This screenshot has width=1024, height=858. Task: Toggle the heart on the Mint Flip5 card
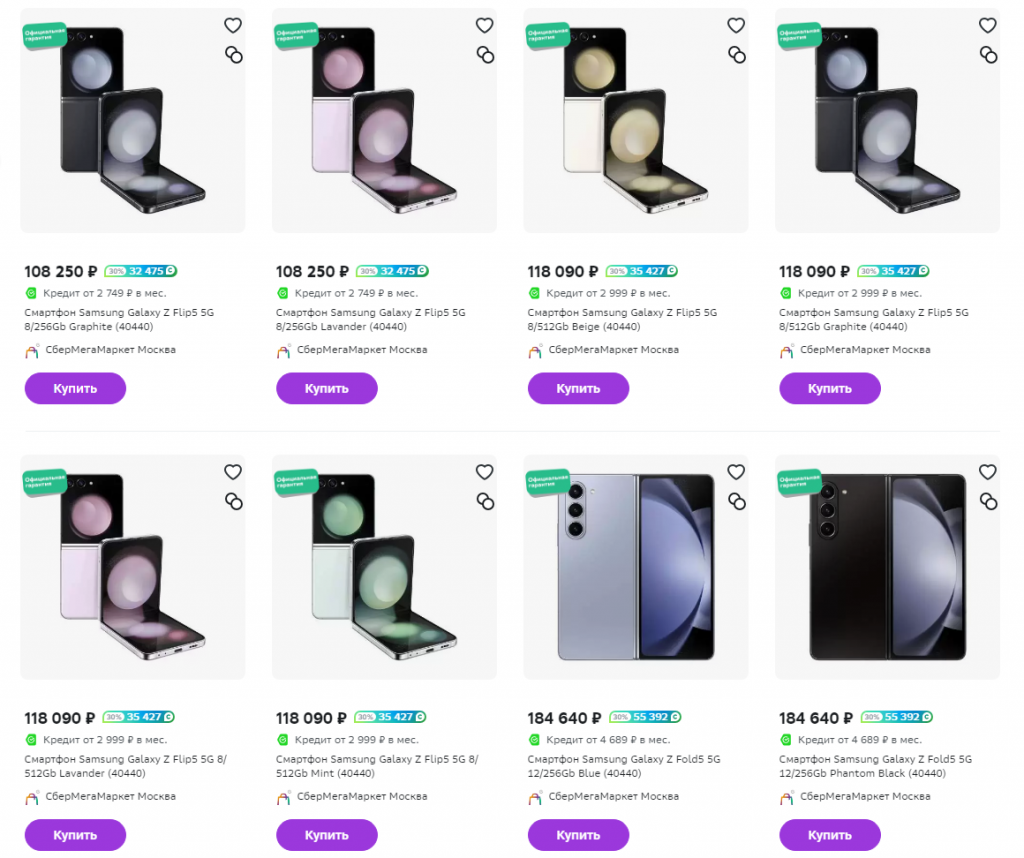click(x=485, y=471)
